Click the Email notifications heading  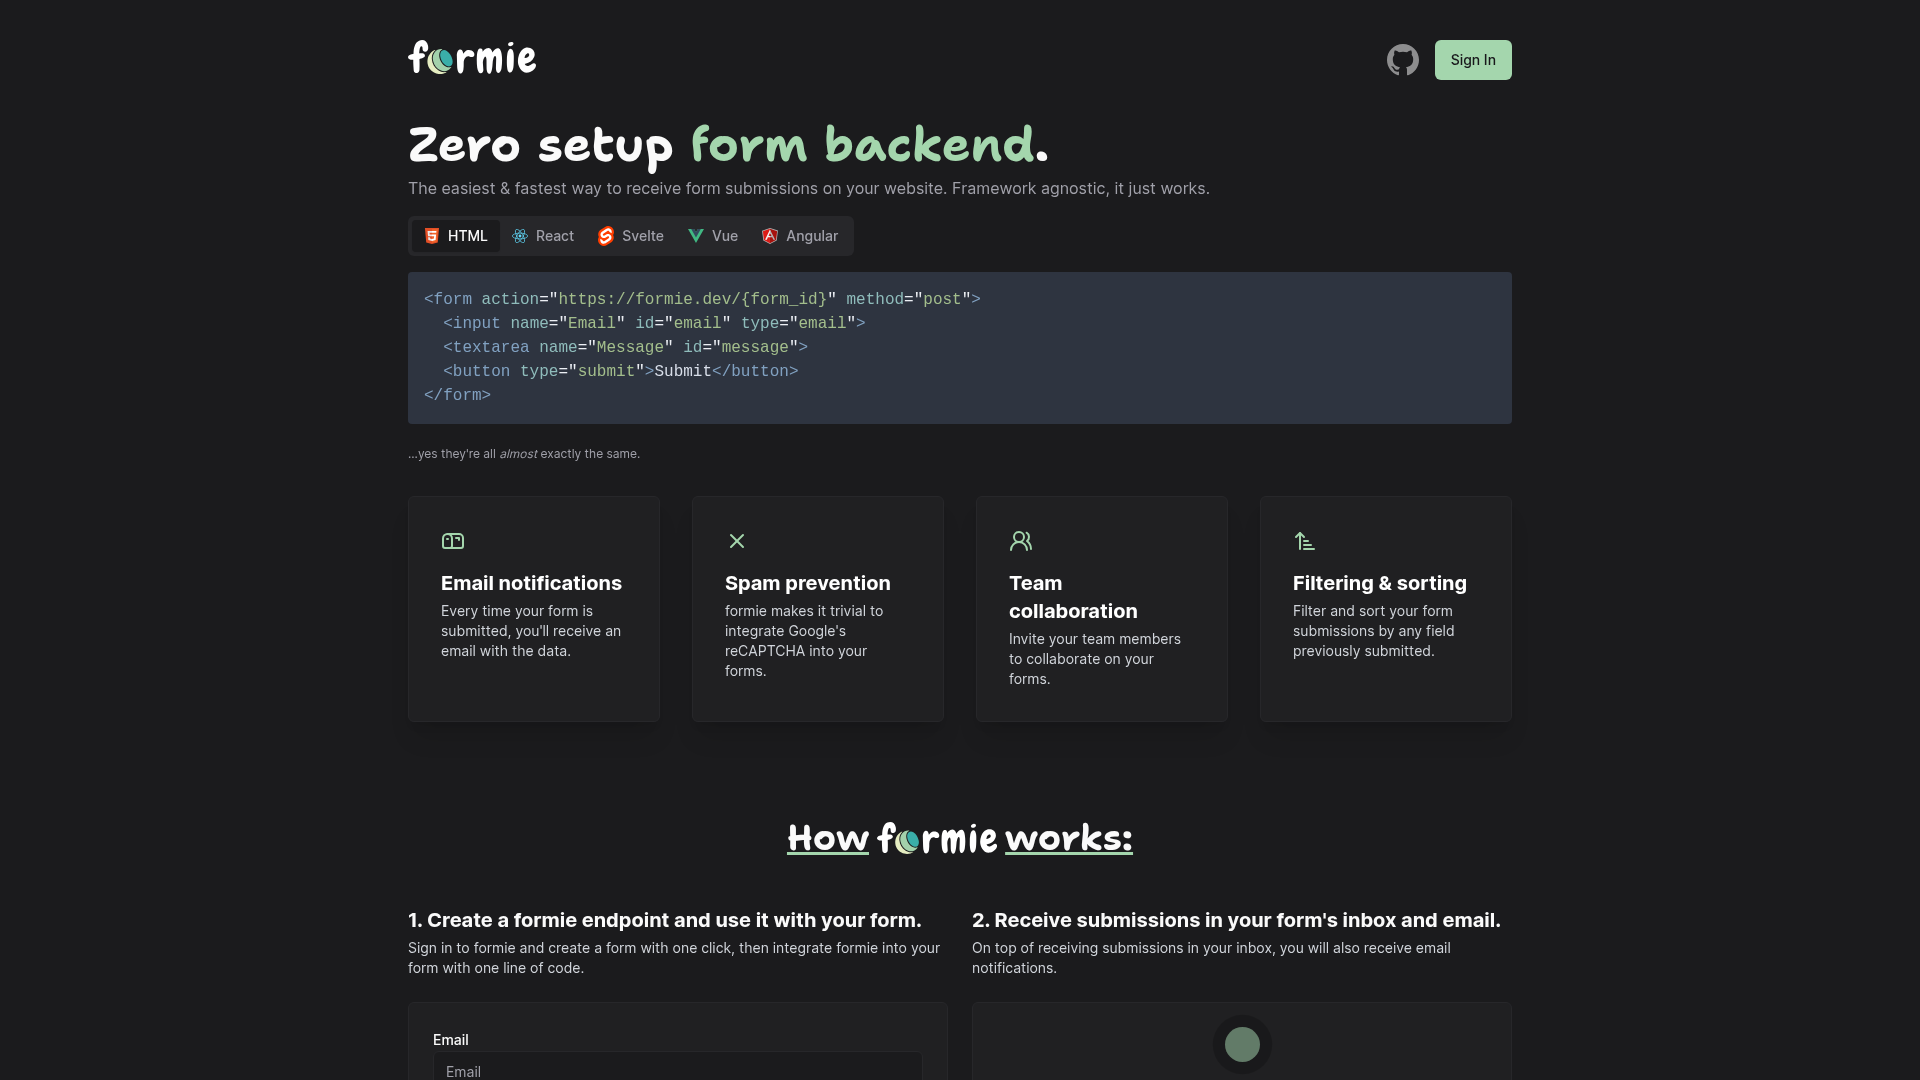pyautogui.click(x=531, y=583)
